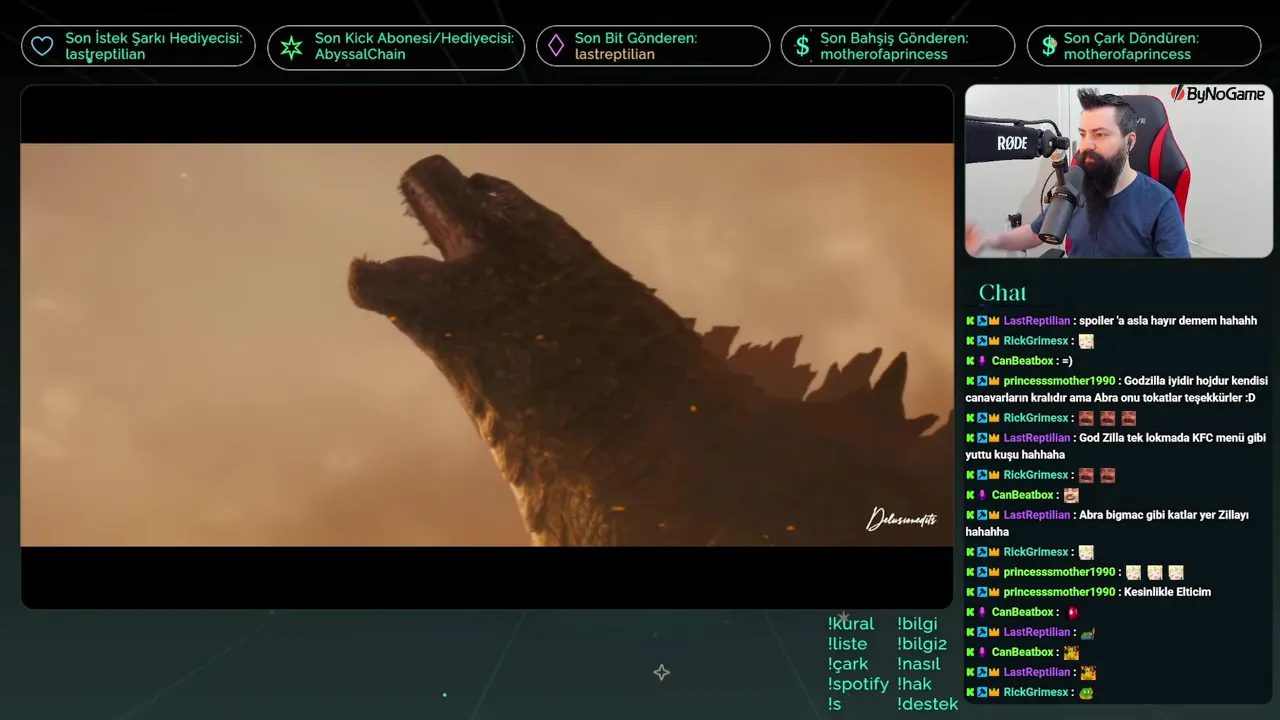1280x720 pixels.
Task: Click the Kick badge before CanBeatbox's '=)' message
Action: [970, 361]
